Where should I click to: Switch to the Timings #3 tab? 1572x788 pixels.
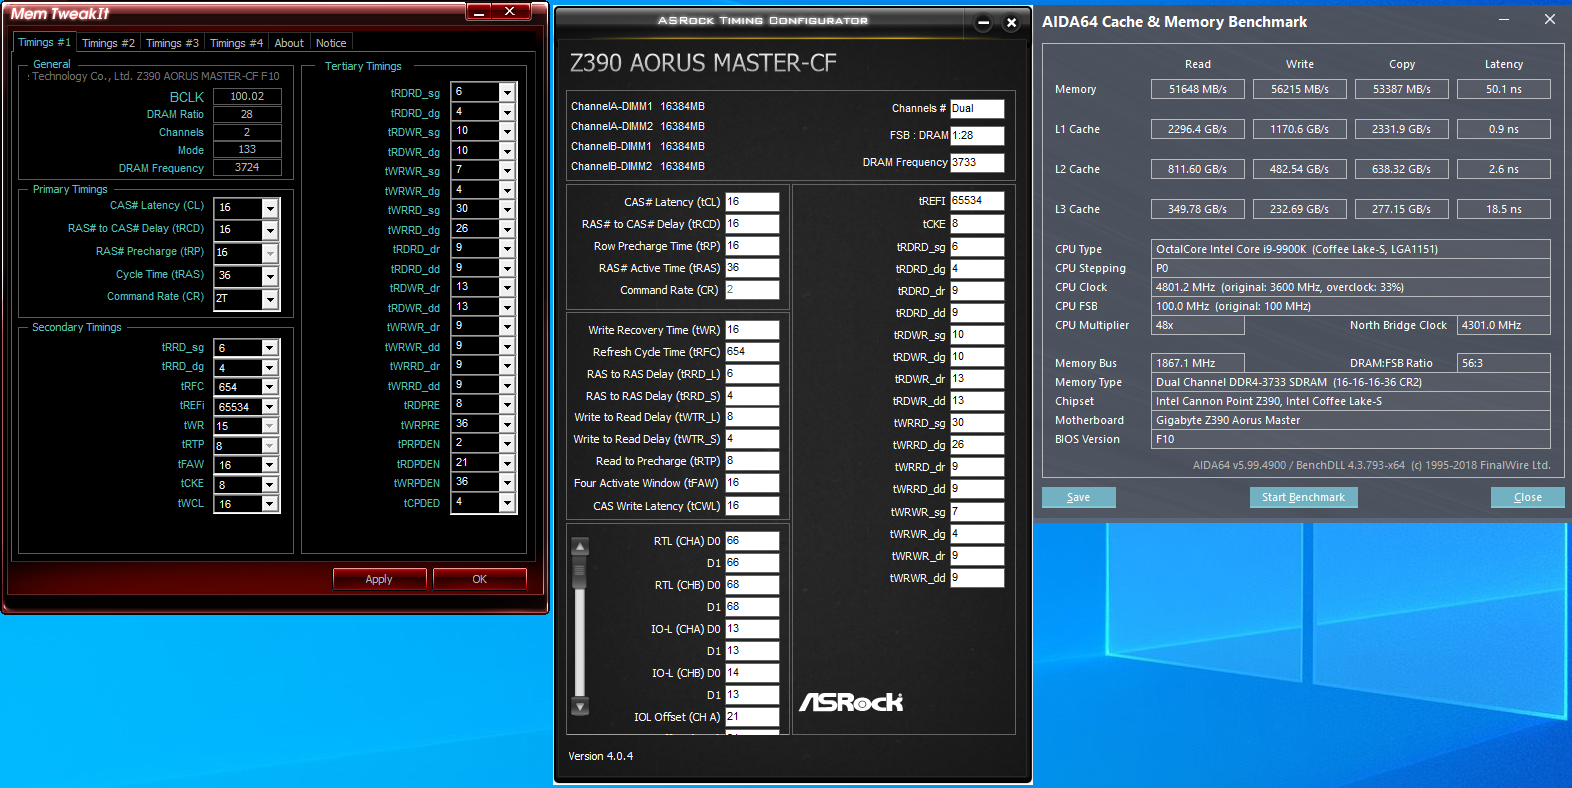(172, 43)
